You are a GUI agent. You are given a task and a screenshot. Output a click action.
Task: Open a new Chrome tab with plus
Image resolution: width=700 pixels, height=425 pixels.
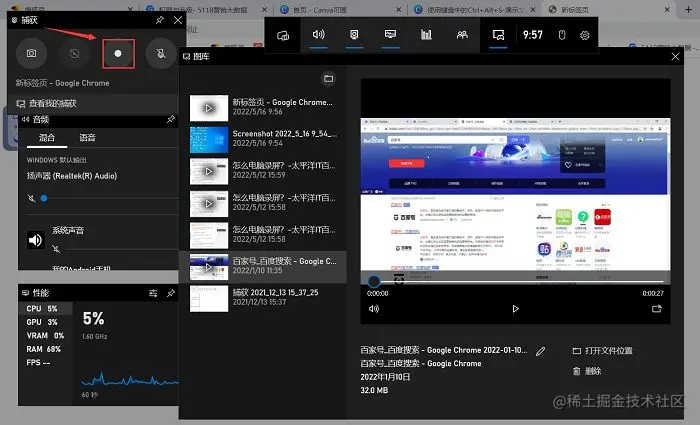688,9
